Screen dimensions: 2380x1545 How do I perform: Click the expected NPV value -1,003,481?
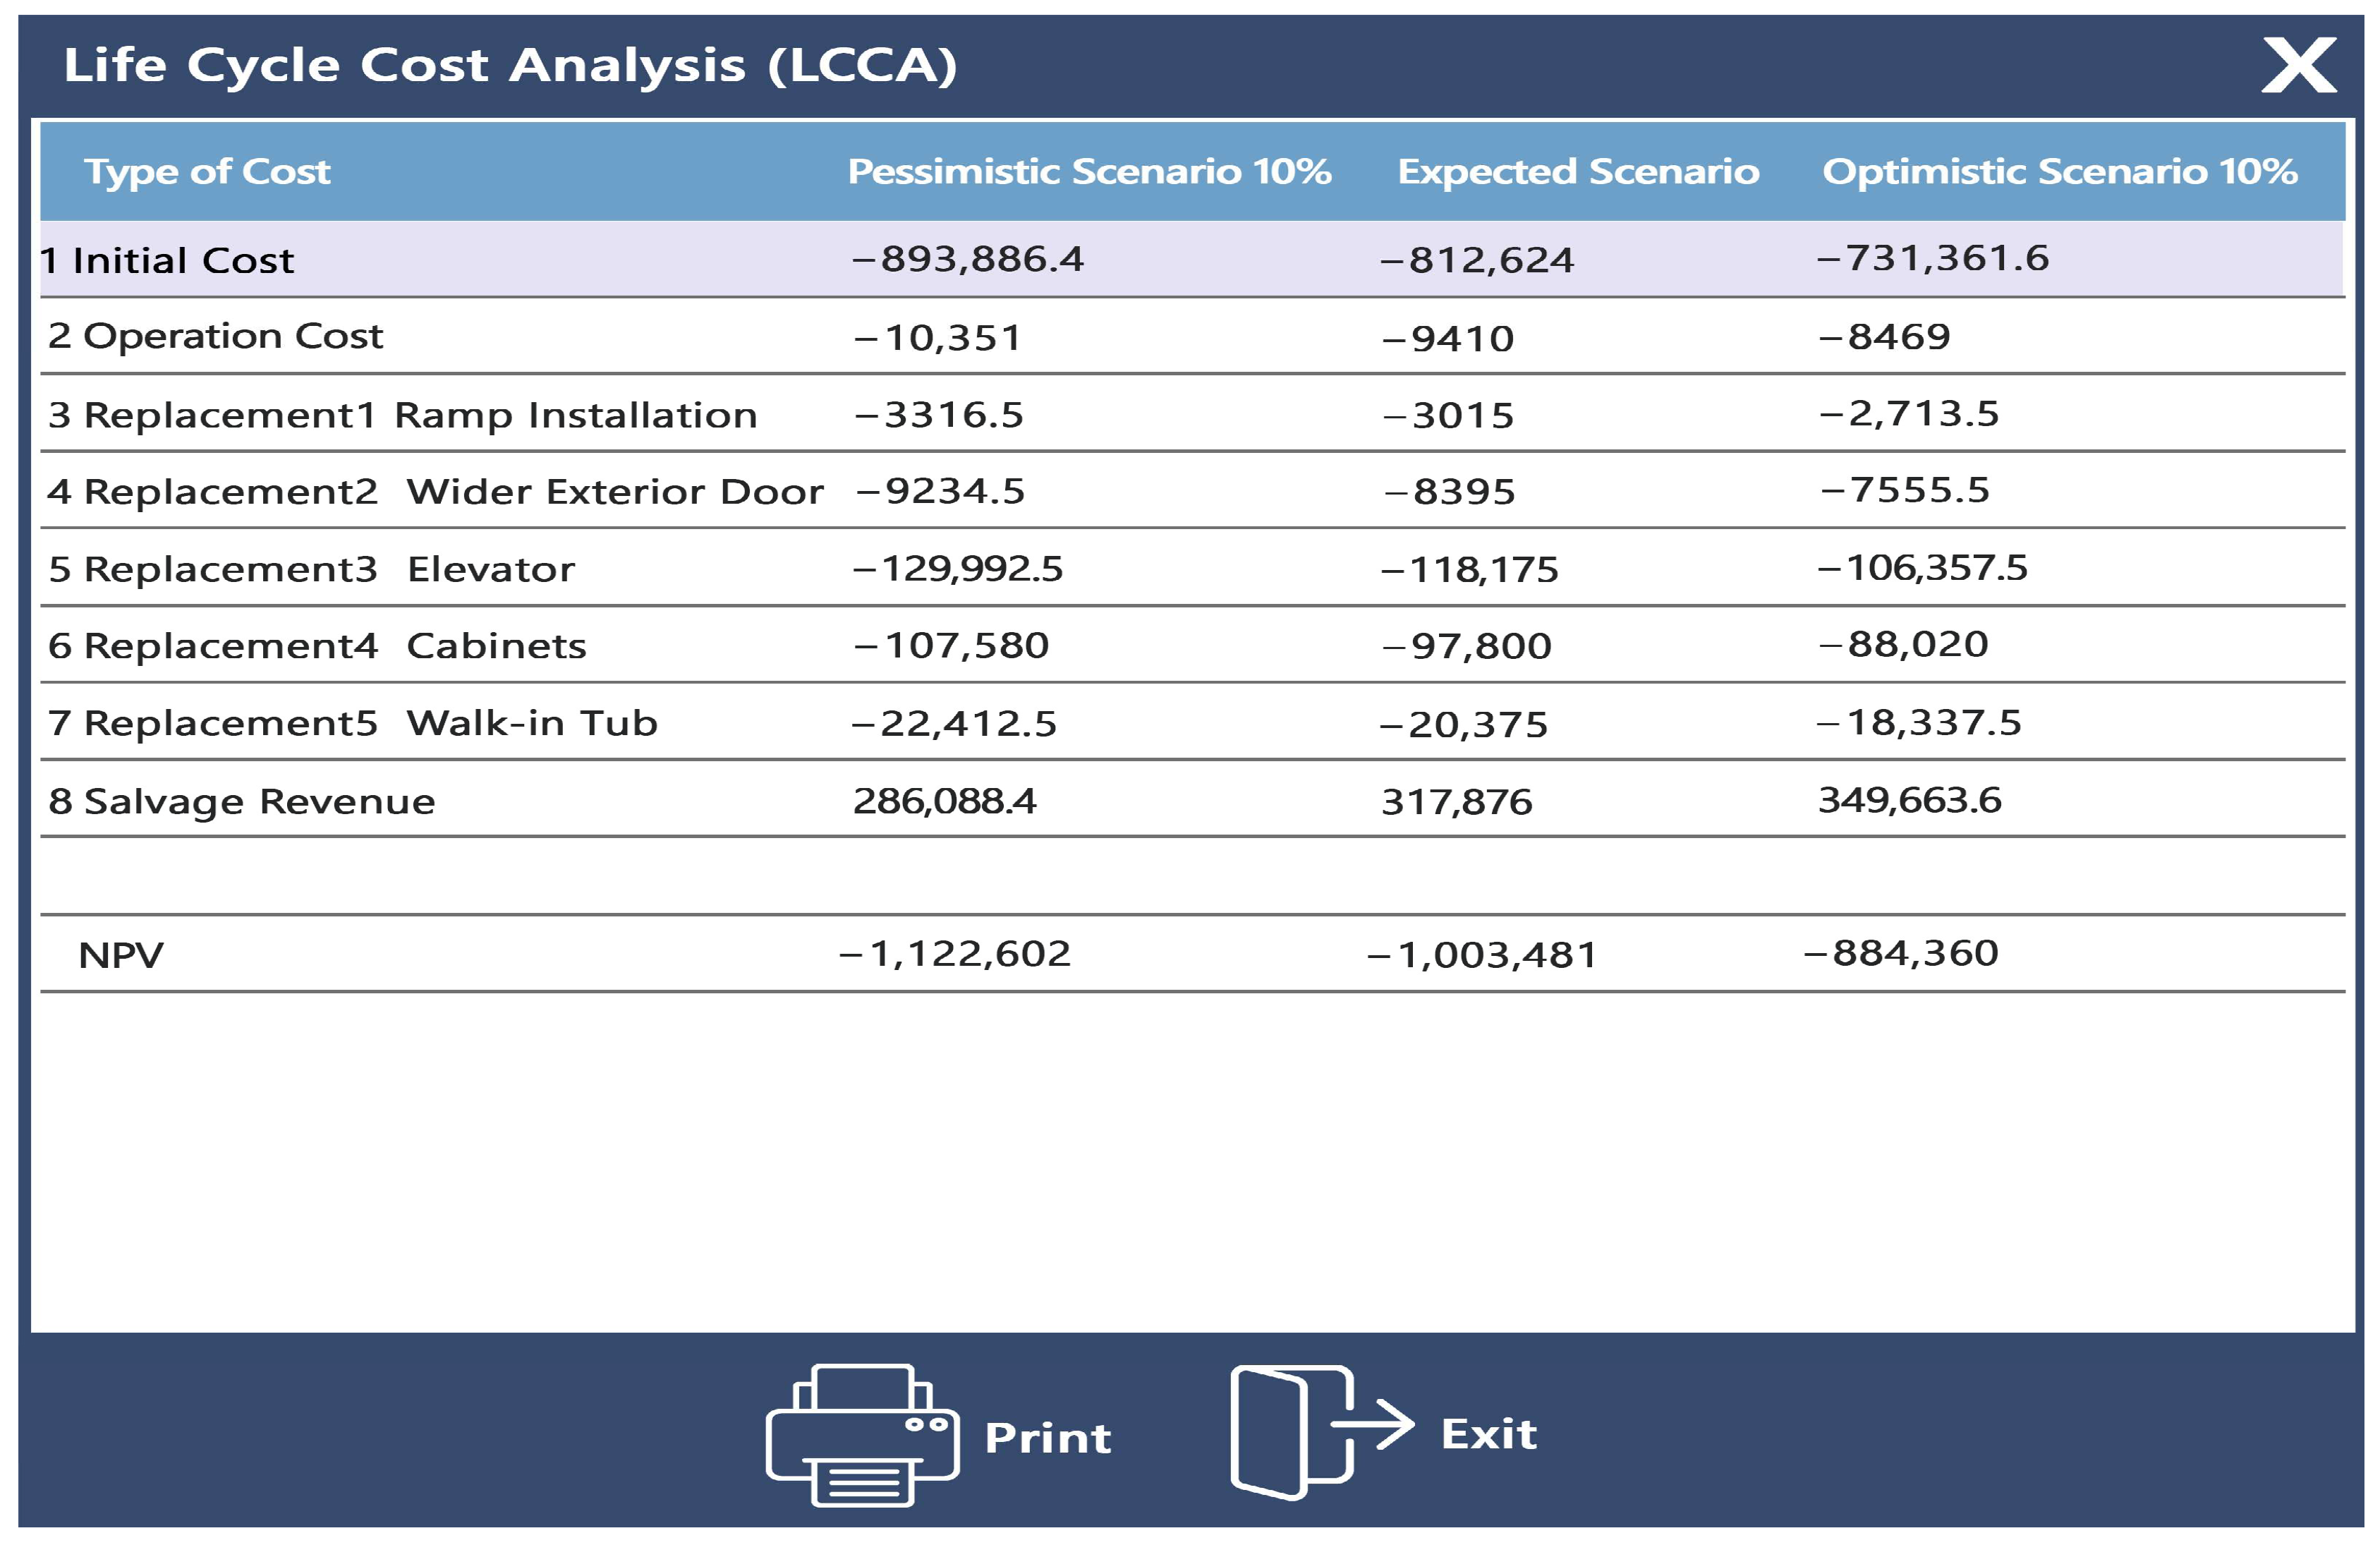1482,955
